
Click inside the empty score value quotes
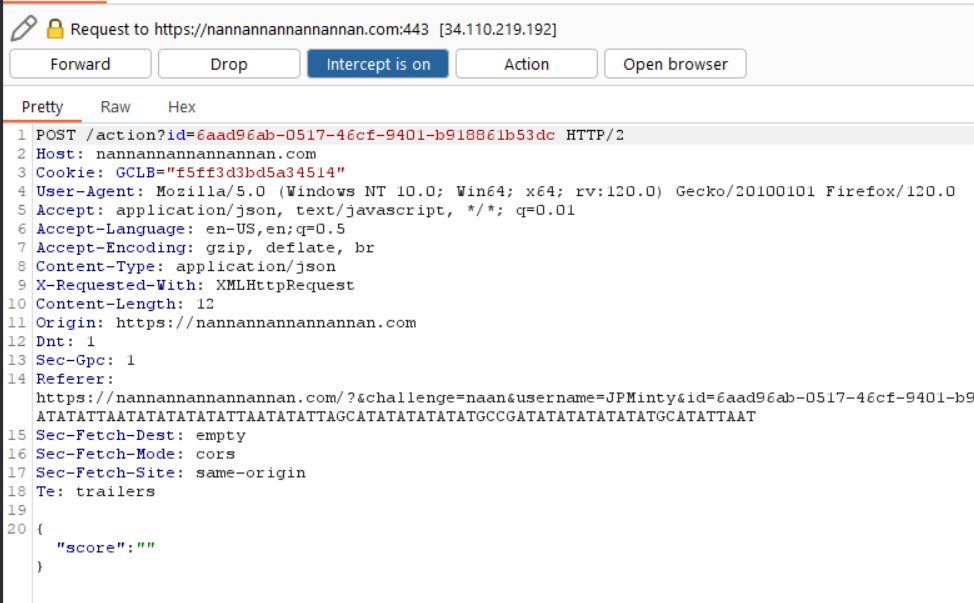click(148, 547)
